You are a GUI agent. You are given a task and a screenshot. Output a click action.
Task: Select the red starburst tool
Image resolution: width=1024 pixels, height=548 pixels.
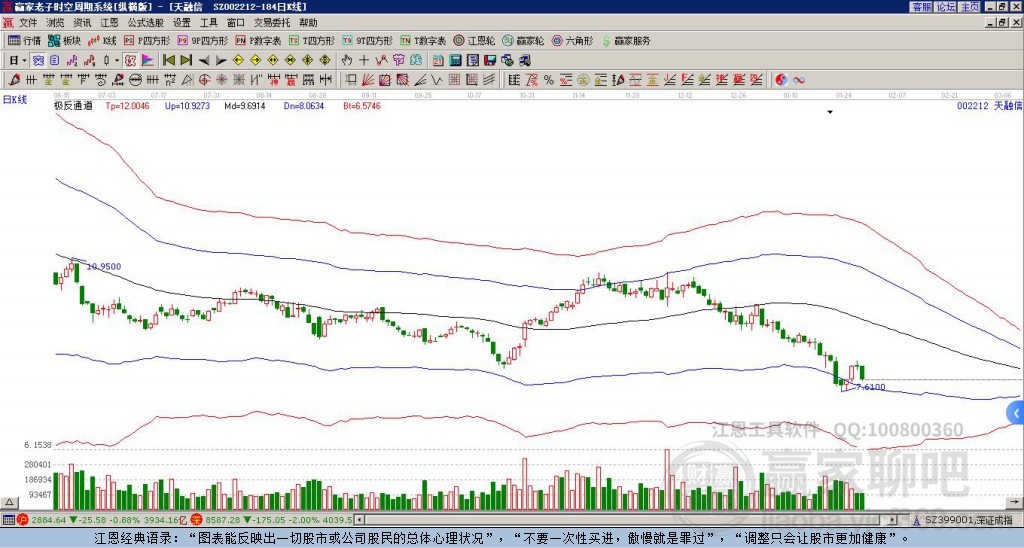[x=221, y=80]
